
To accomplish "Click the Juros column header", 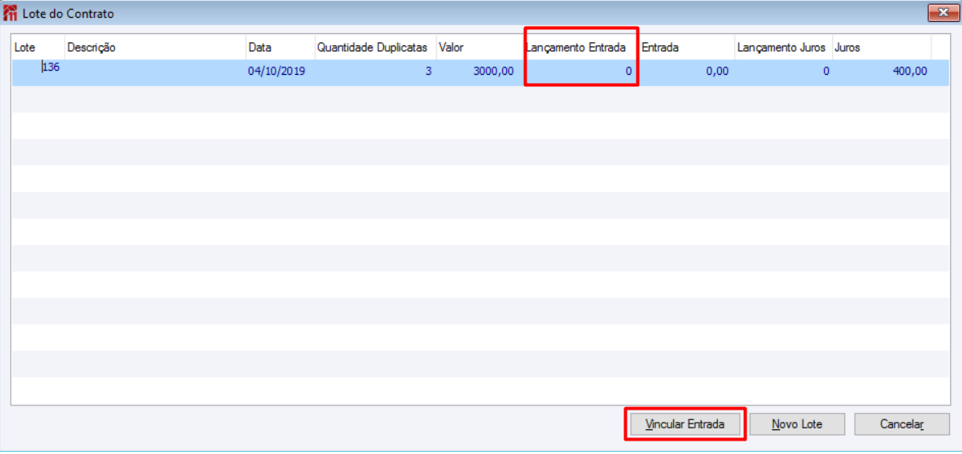I will click(x=882, y=47).
